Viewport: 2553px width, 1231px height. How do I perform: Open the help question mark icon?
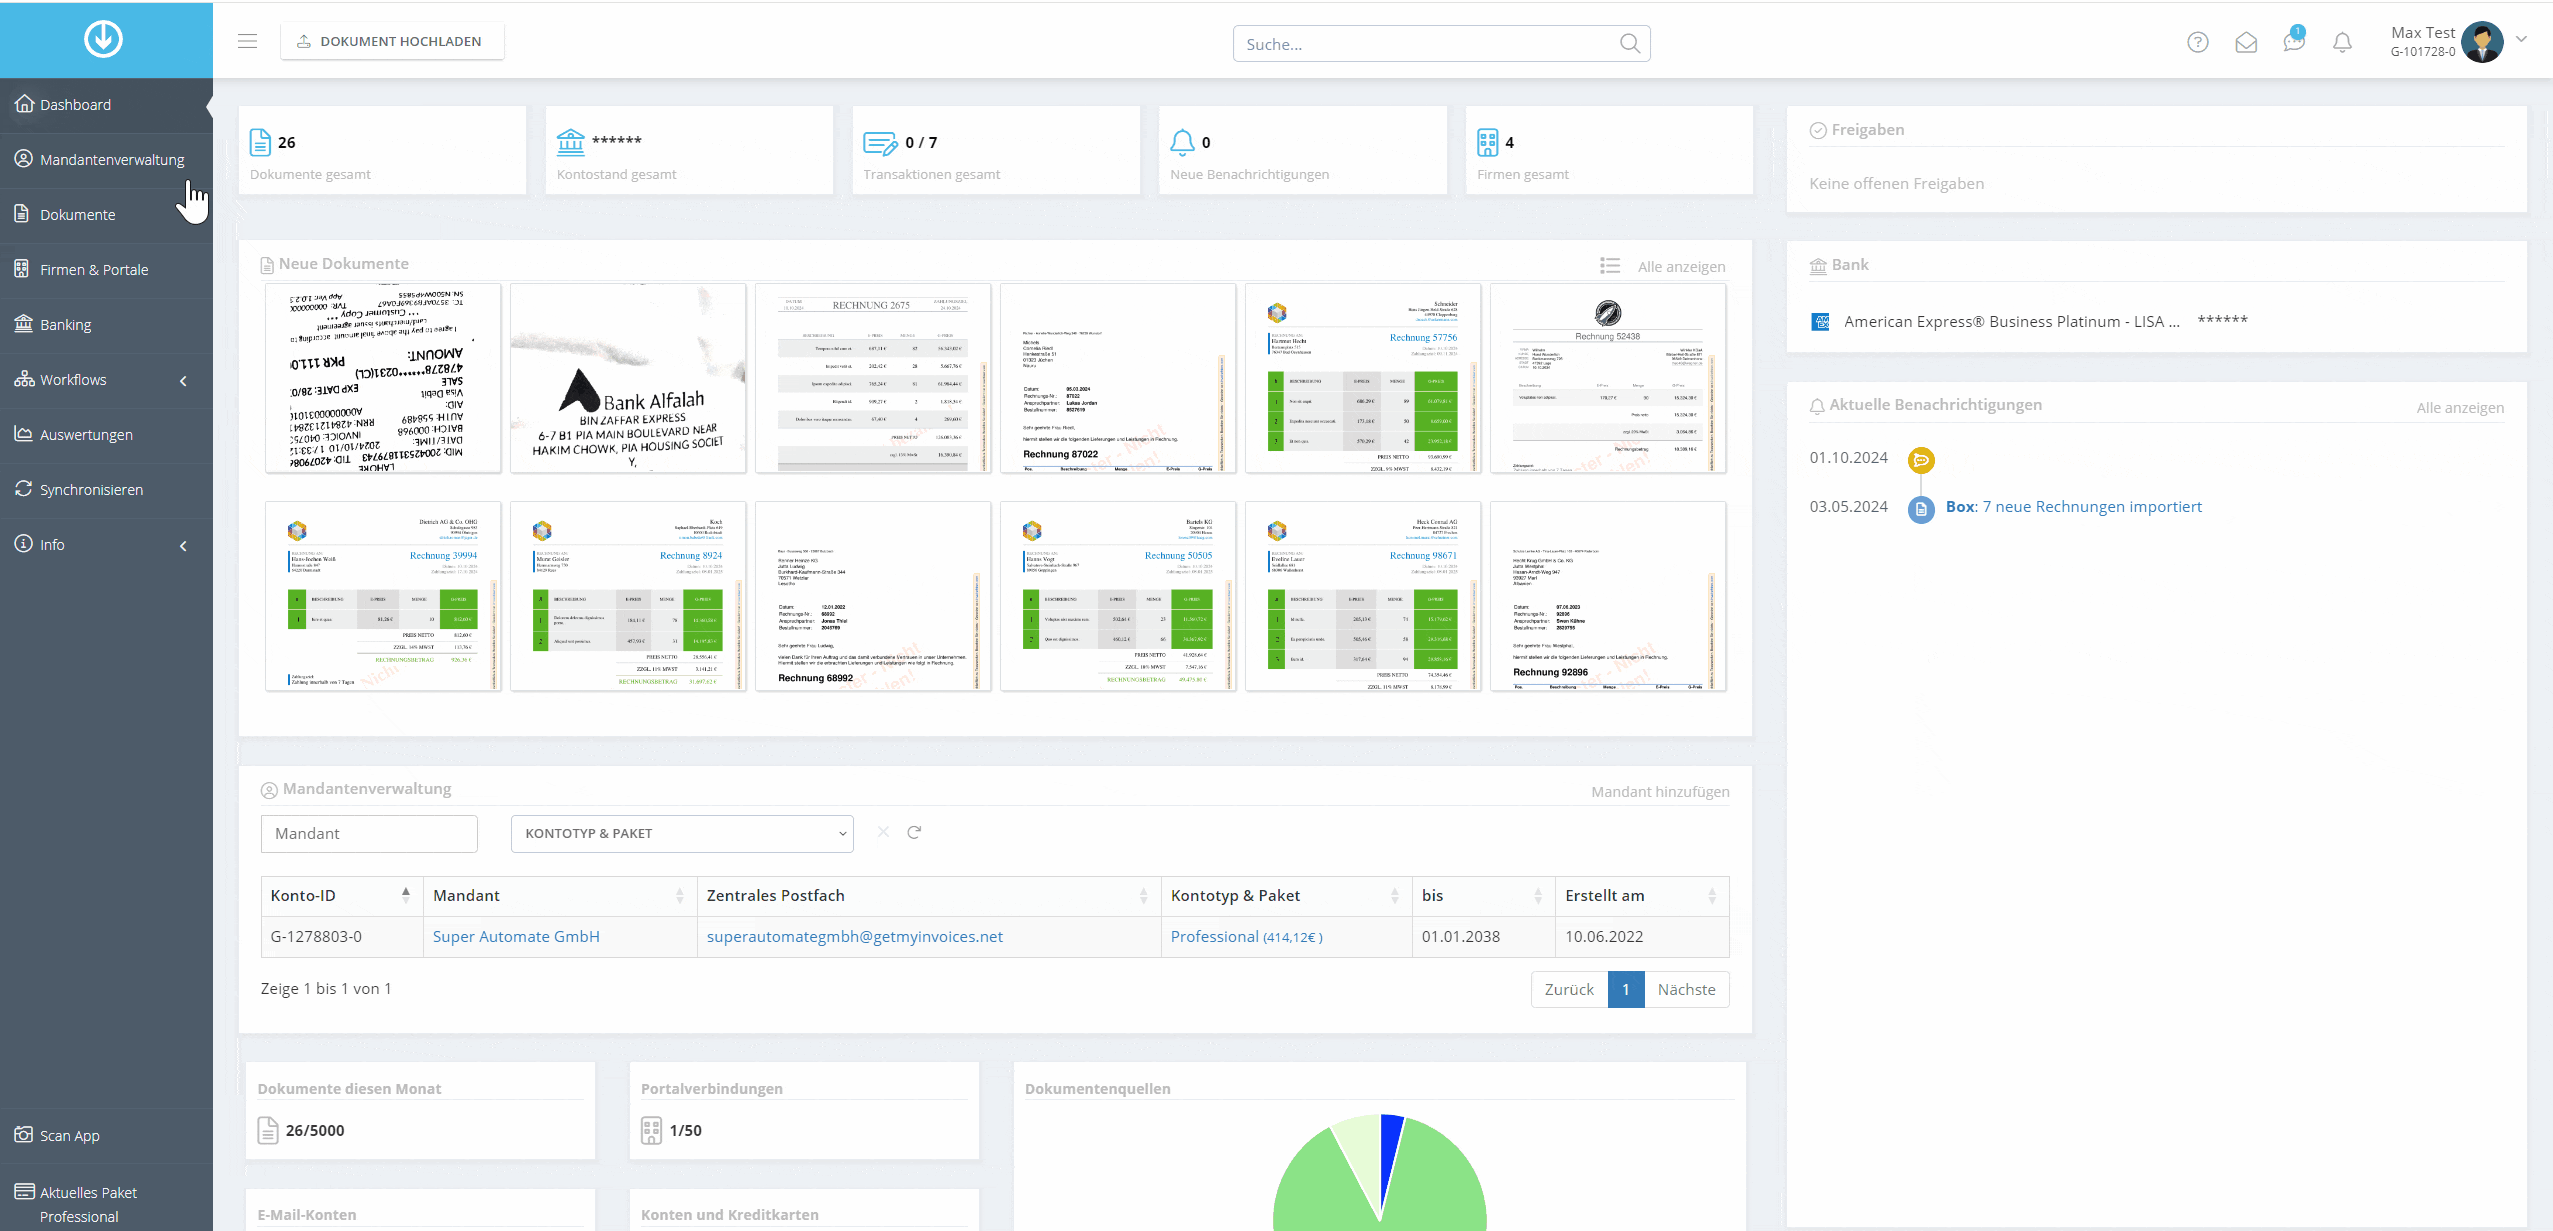(2197, 42)
